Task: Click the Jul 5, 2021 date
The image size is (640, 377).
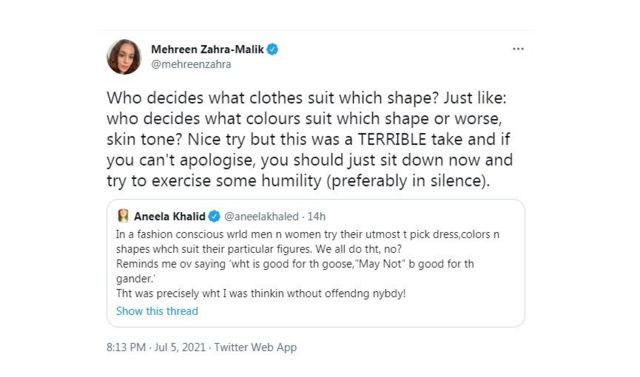Action: coord(180,347)
